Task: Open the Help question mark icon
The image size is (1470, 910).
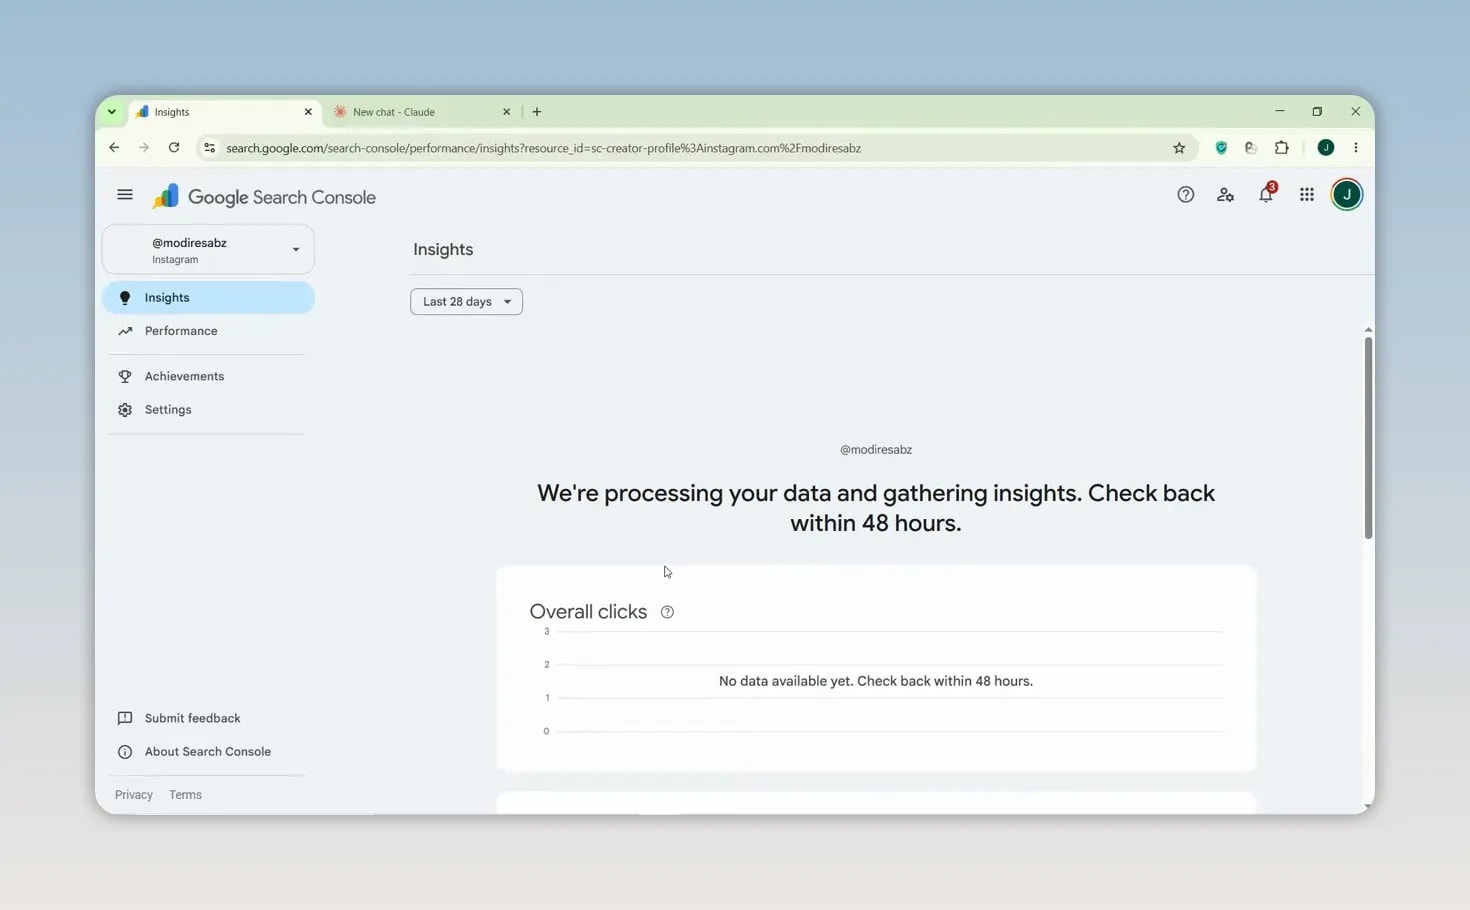Action: coord(1185,195)
